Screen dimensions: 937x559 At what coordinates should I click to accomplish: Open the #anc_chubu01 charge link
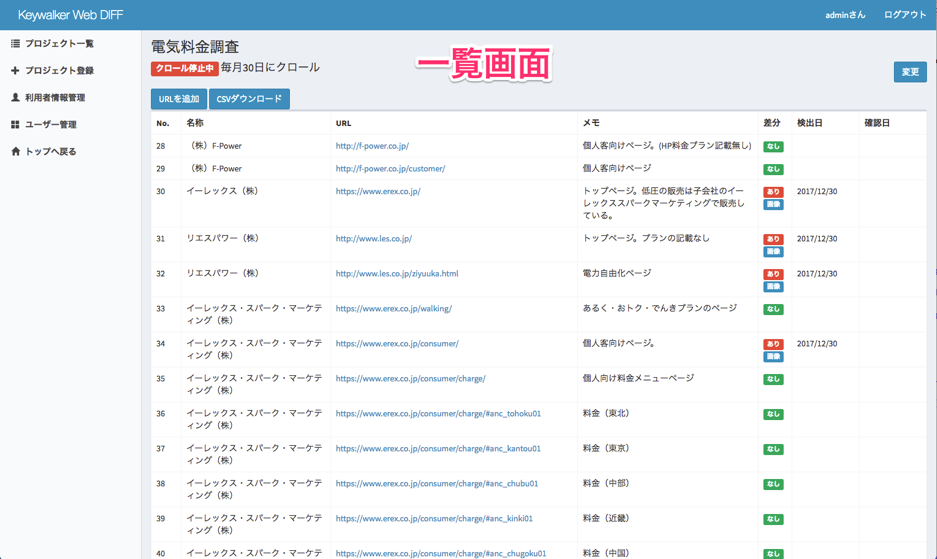437,484
